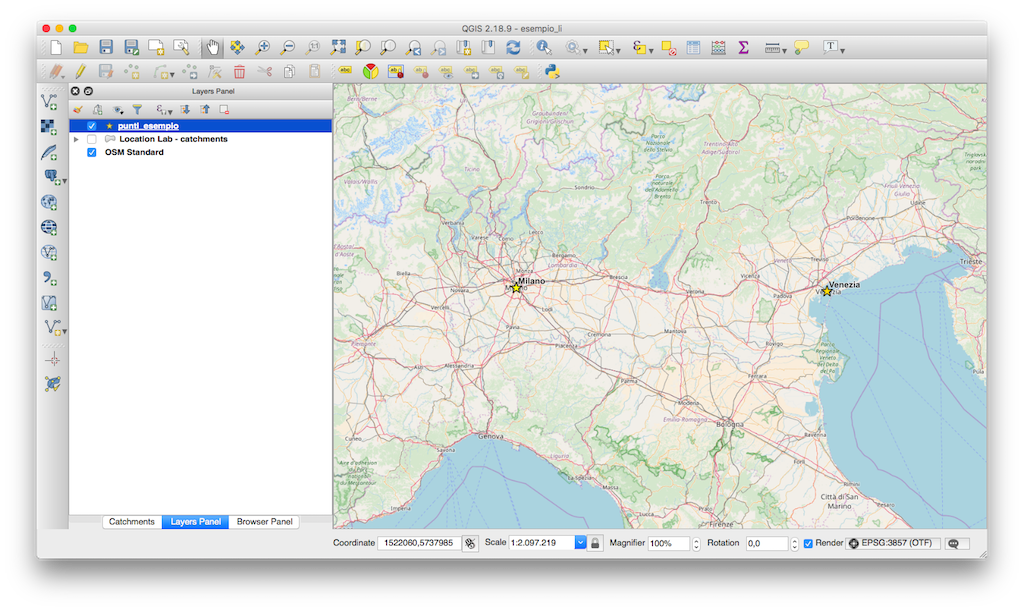
Task: Create a new QGIS project
Action: coord(56,47)
